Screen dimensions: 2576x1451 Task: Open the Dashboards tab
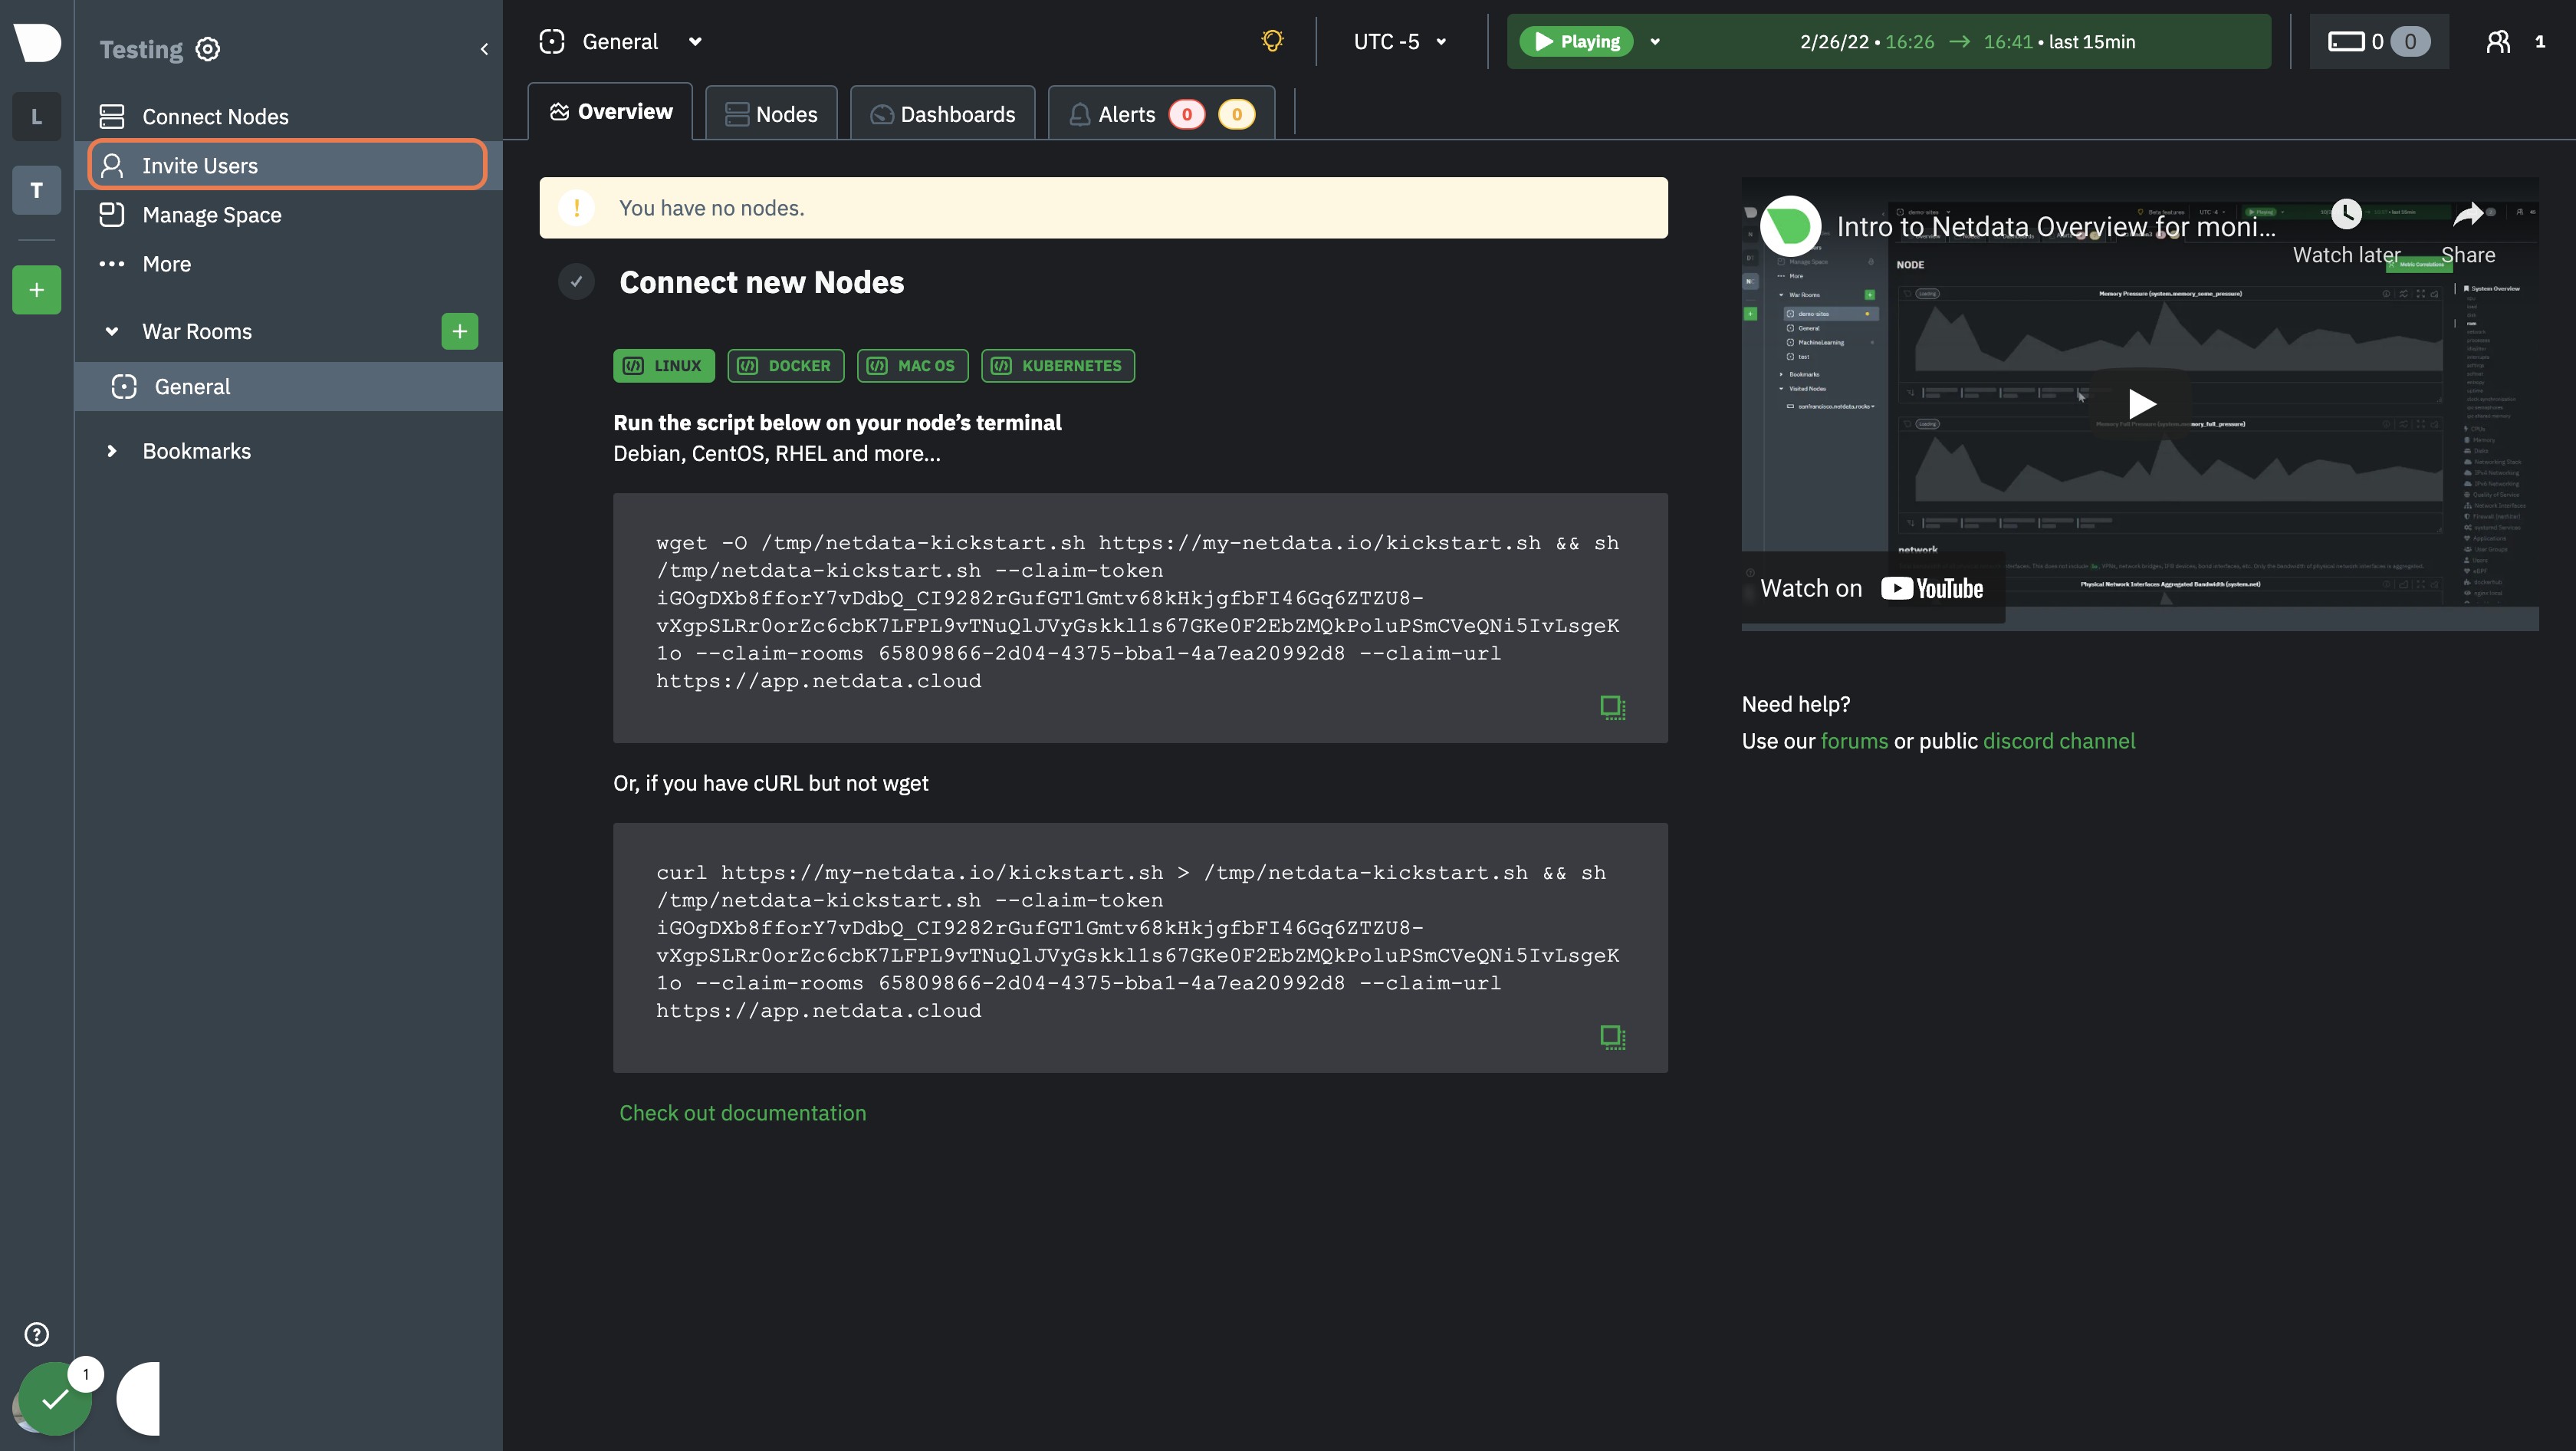[x=942, y=113]
